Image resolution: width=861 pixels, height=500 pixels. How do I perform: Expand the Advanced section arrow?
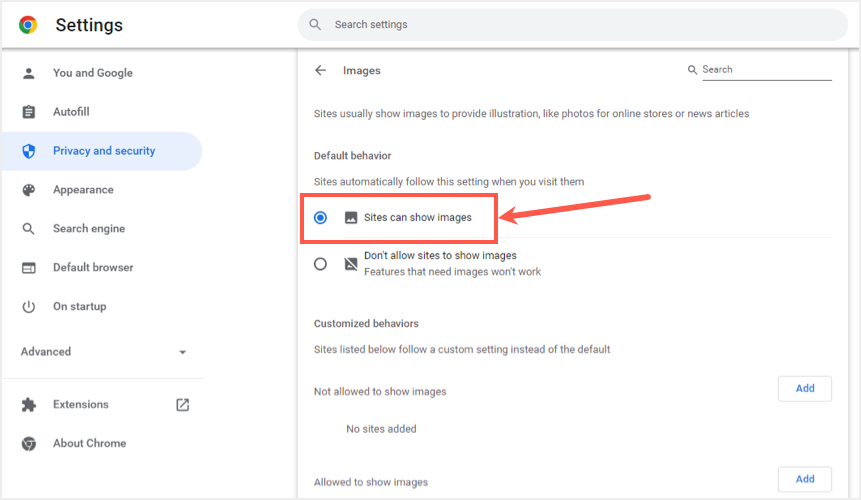[182, 352]
